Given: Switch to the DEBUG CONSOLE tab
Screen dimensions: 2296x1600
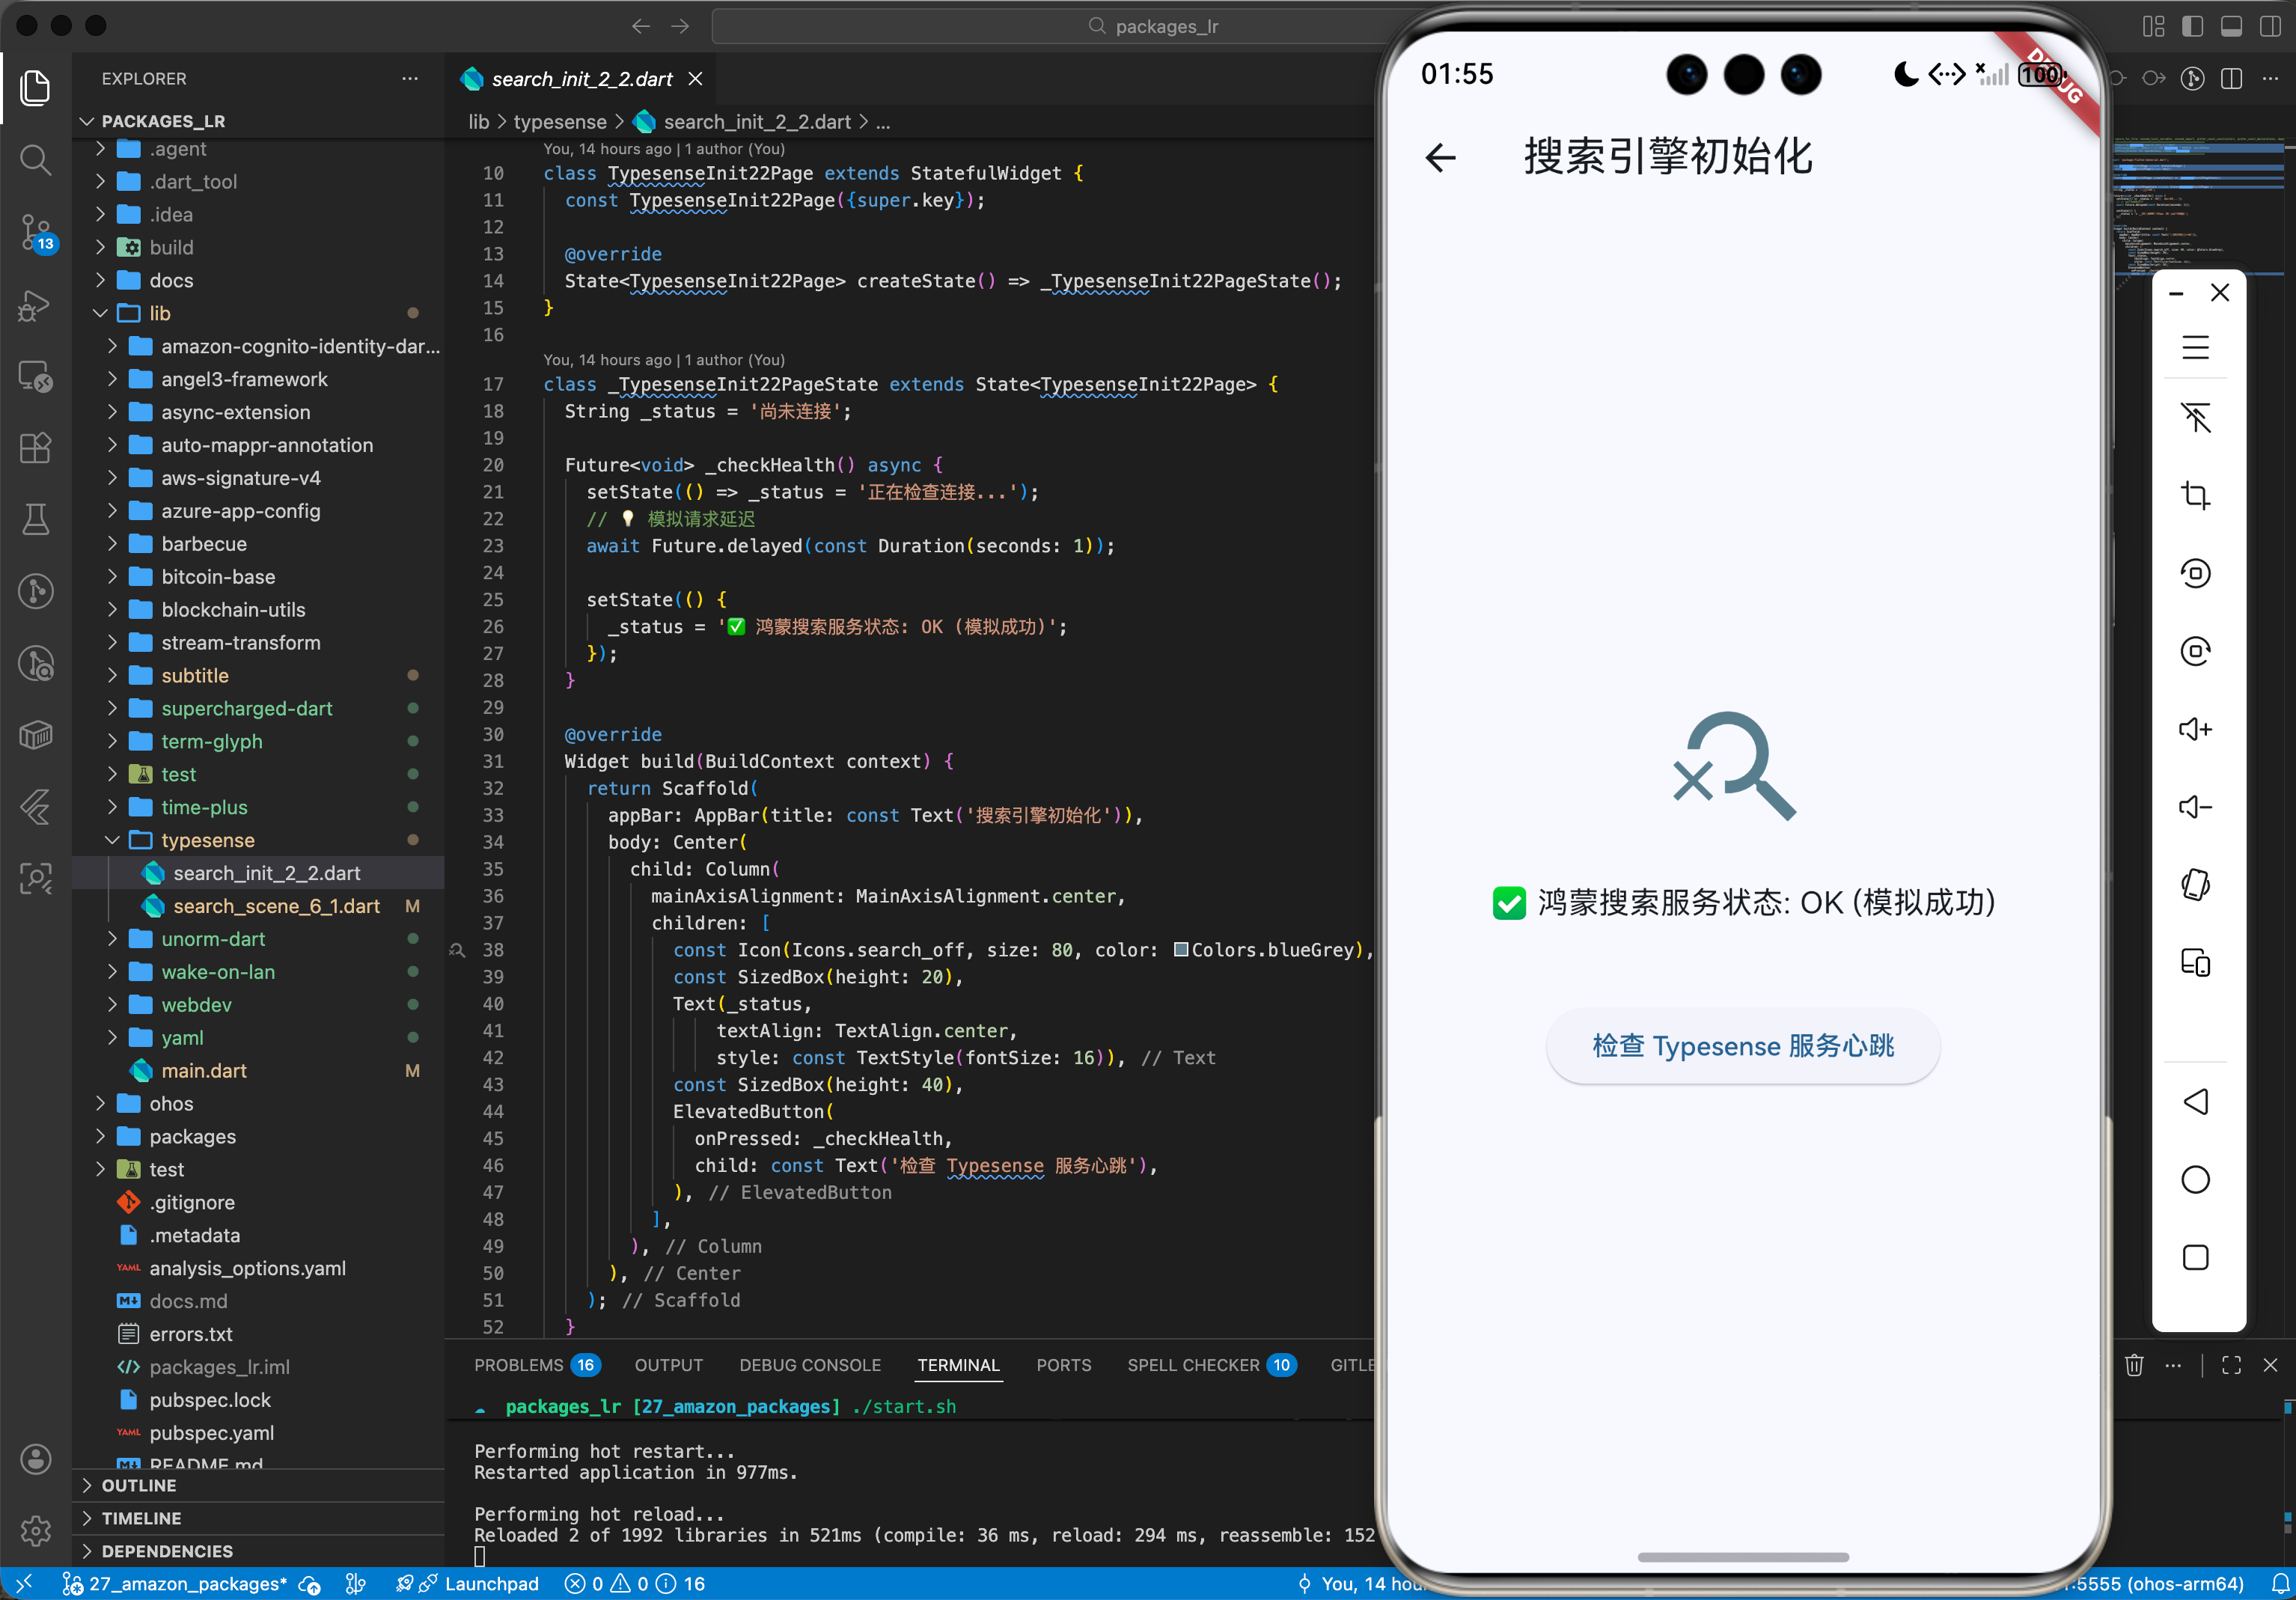Looking at the screenshot, I should pos(809,1366).
